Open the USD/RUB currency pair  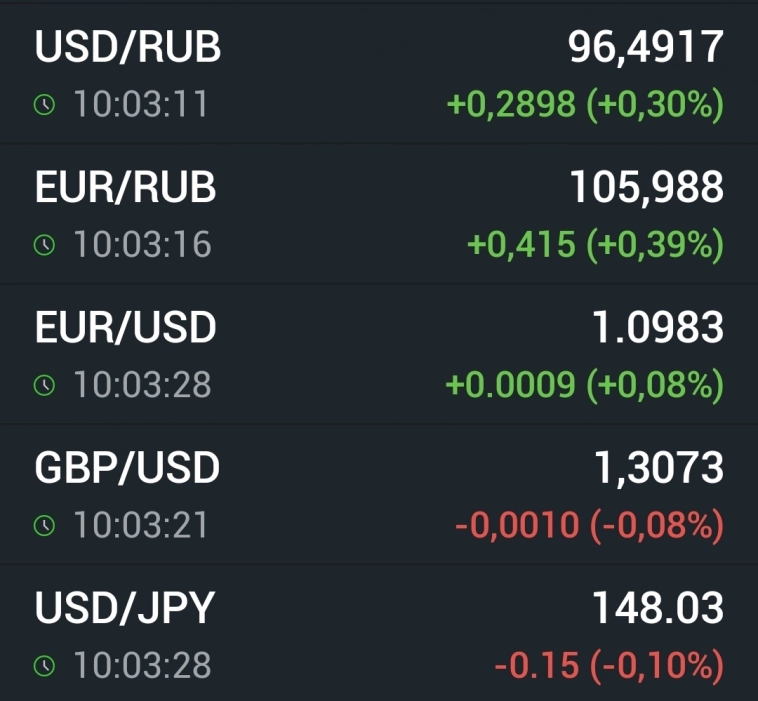tap(128, 48)
